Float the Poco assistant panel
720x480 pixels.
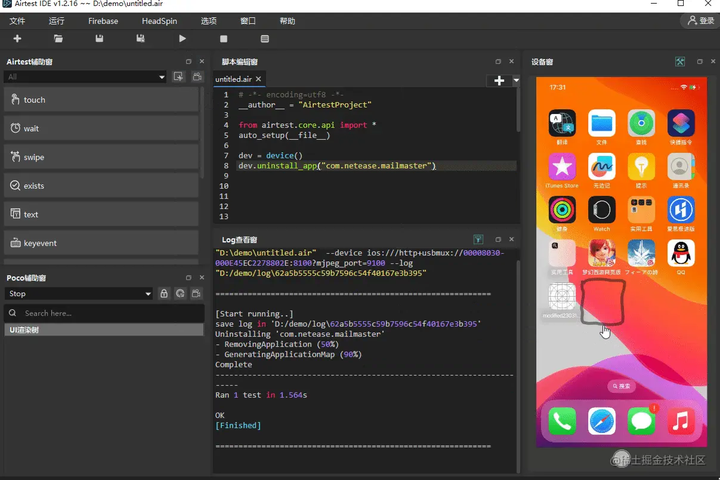tap(188, 278)
